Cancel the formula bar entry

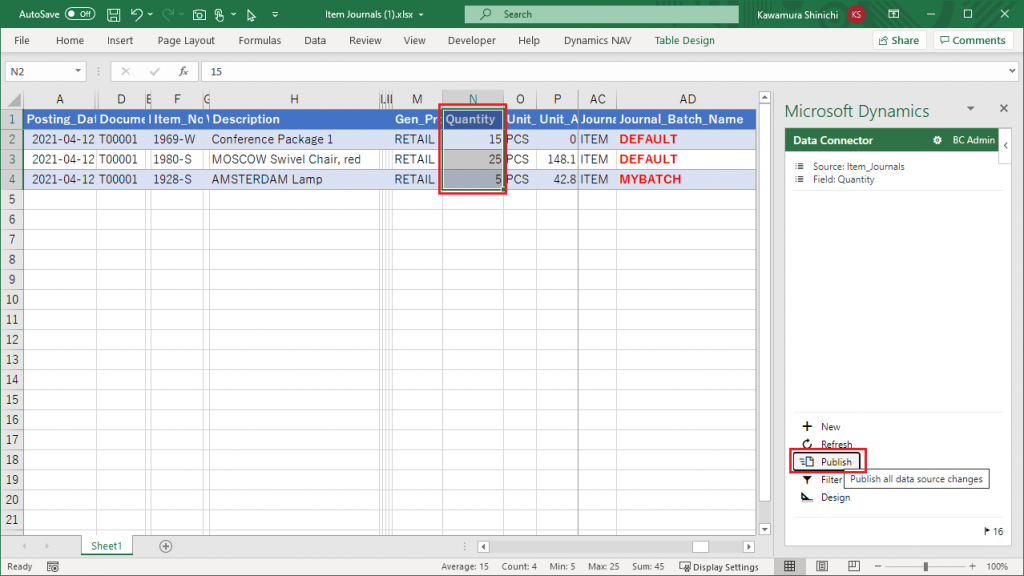(125, 71)
